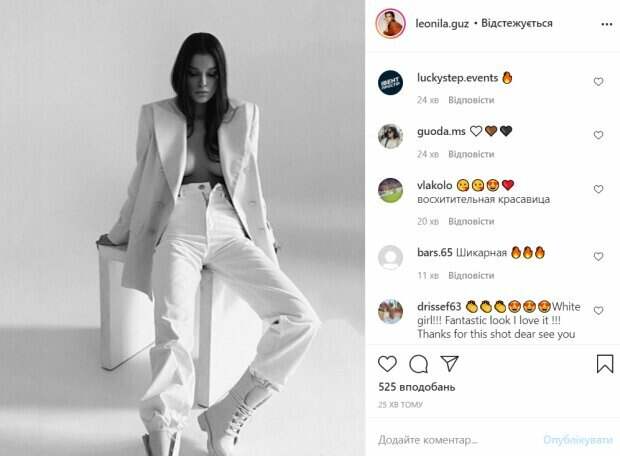This screenshot has height=456, width=620.
Task: Publish comment with the Опублікувати button
Action: click(578, 440)
